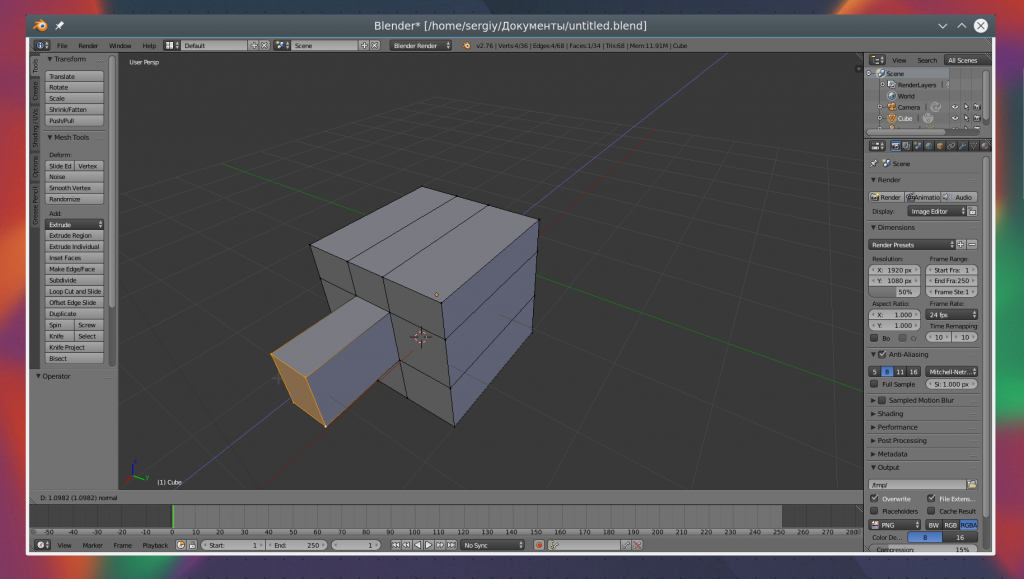This screenshot has width=1024, height=579.
Task: Jump to the first frame in timeline
Action: (396, 545)
